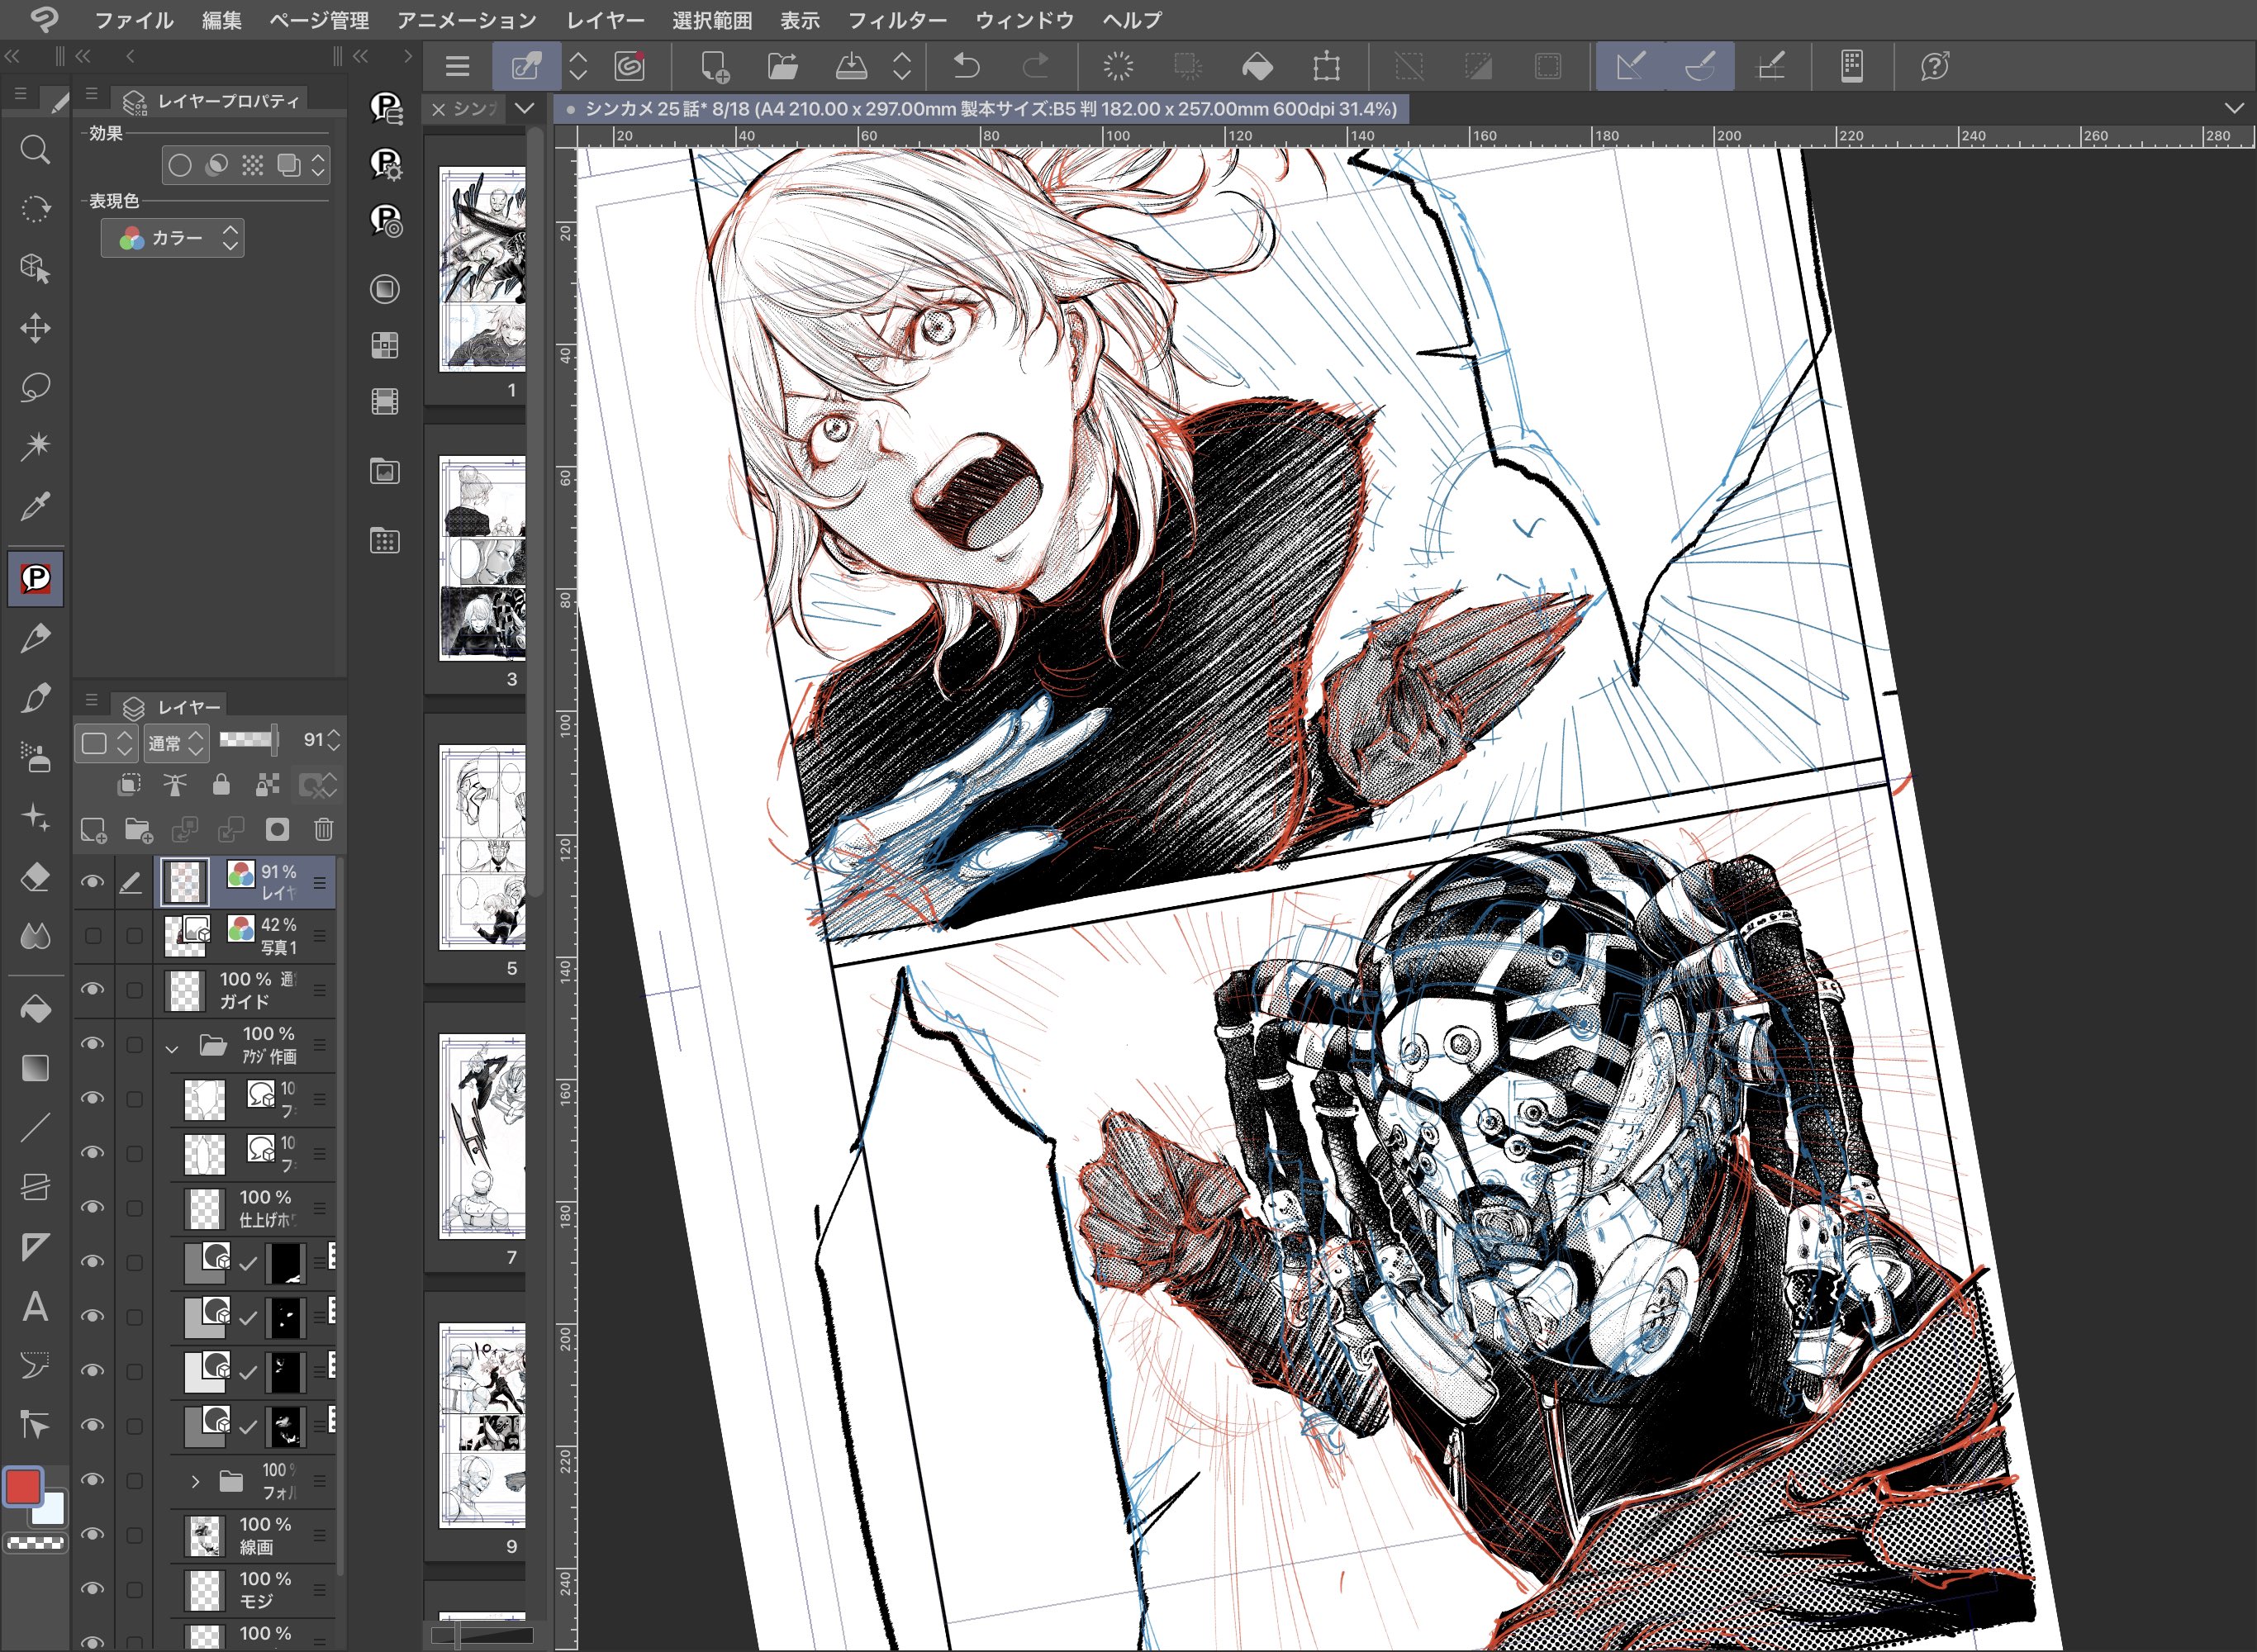Toggle Snap to ruler in command bar
The width and height of the screenshot is (2257, 1652).
(1630, 67)
